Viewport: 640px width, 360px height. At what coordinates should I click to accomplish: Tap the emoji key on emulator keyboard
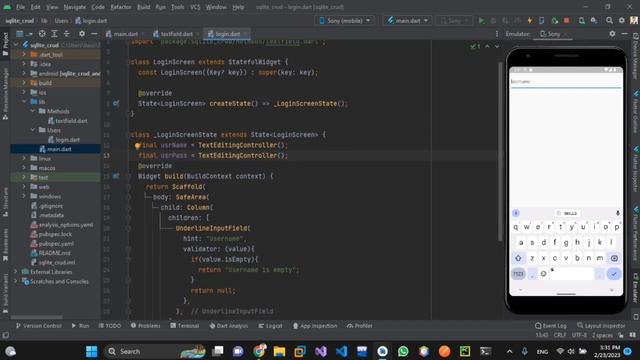(543, 274)
